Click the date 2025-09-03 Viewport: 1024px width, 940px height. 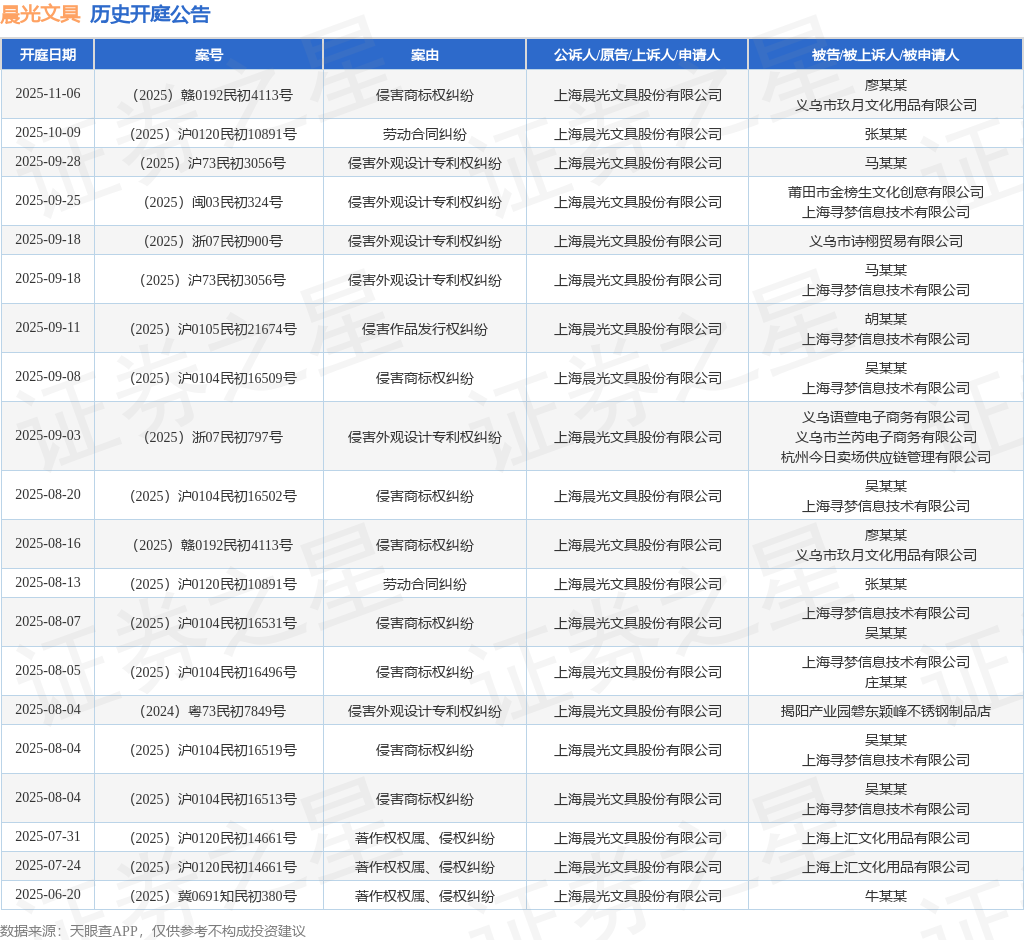[x=48, y=435]
